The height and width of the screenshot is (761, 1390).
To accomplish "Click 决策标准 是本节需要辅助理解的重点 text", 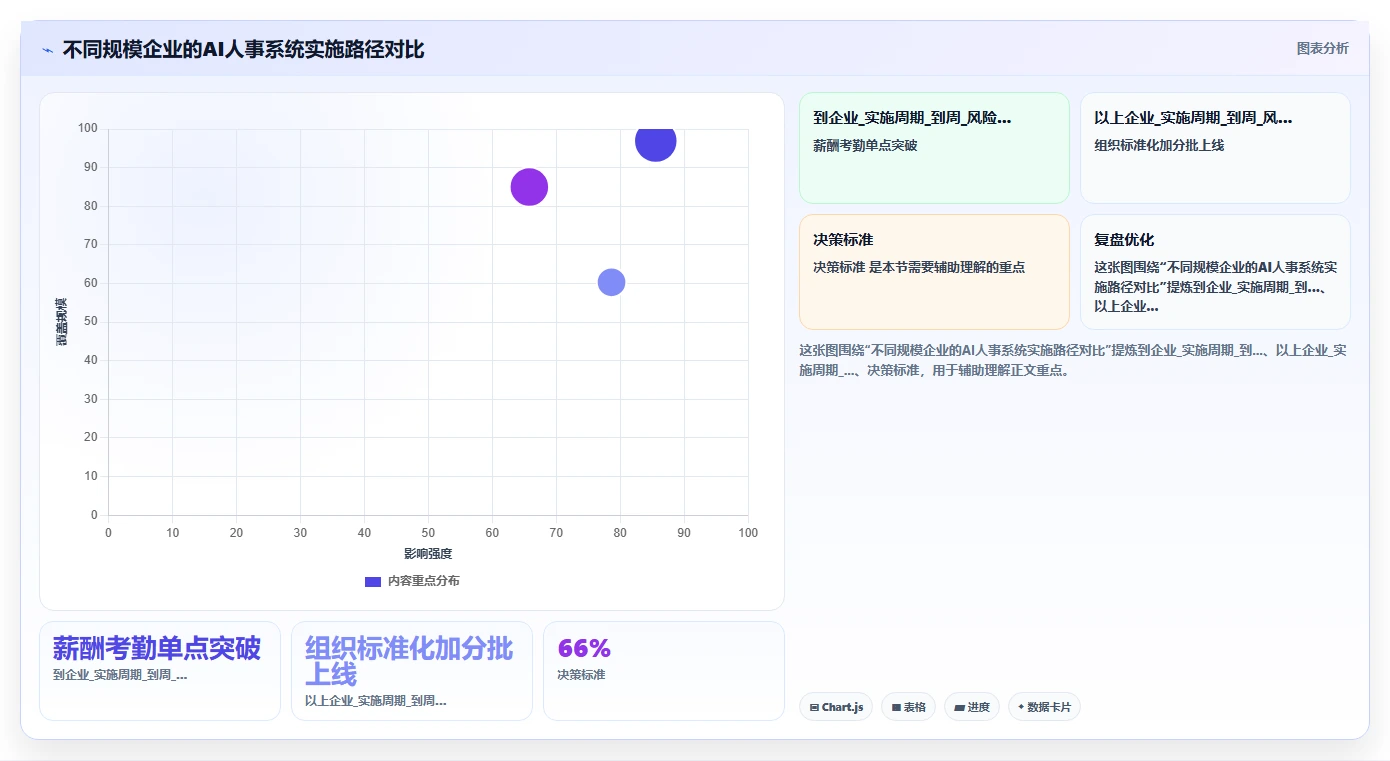I will click(919, 267).
